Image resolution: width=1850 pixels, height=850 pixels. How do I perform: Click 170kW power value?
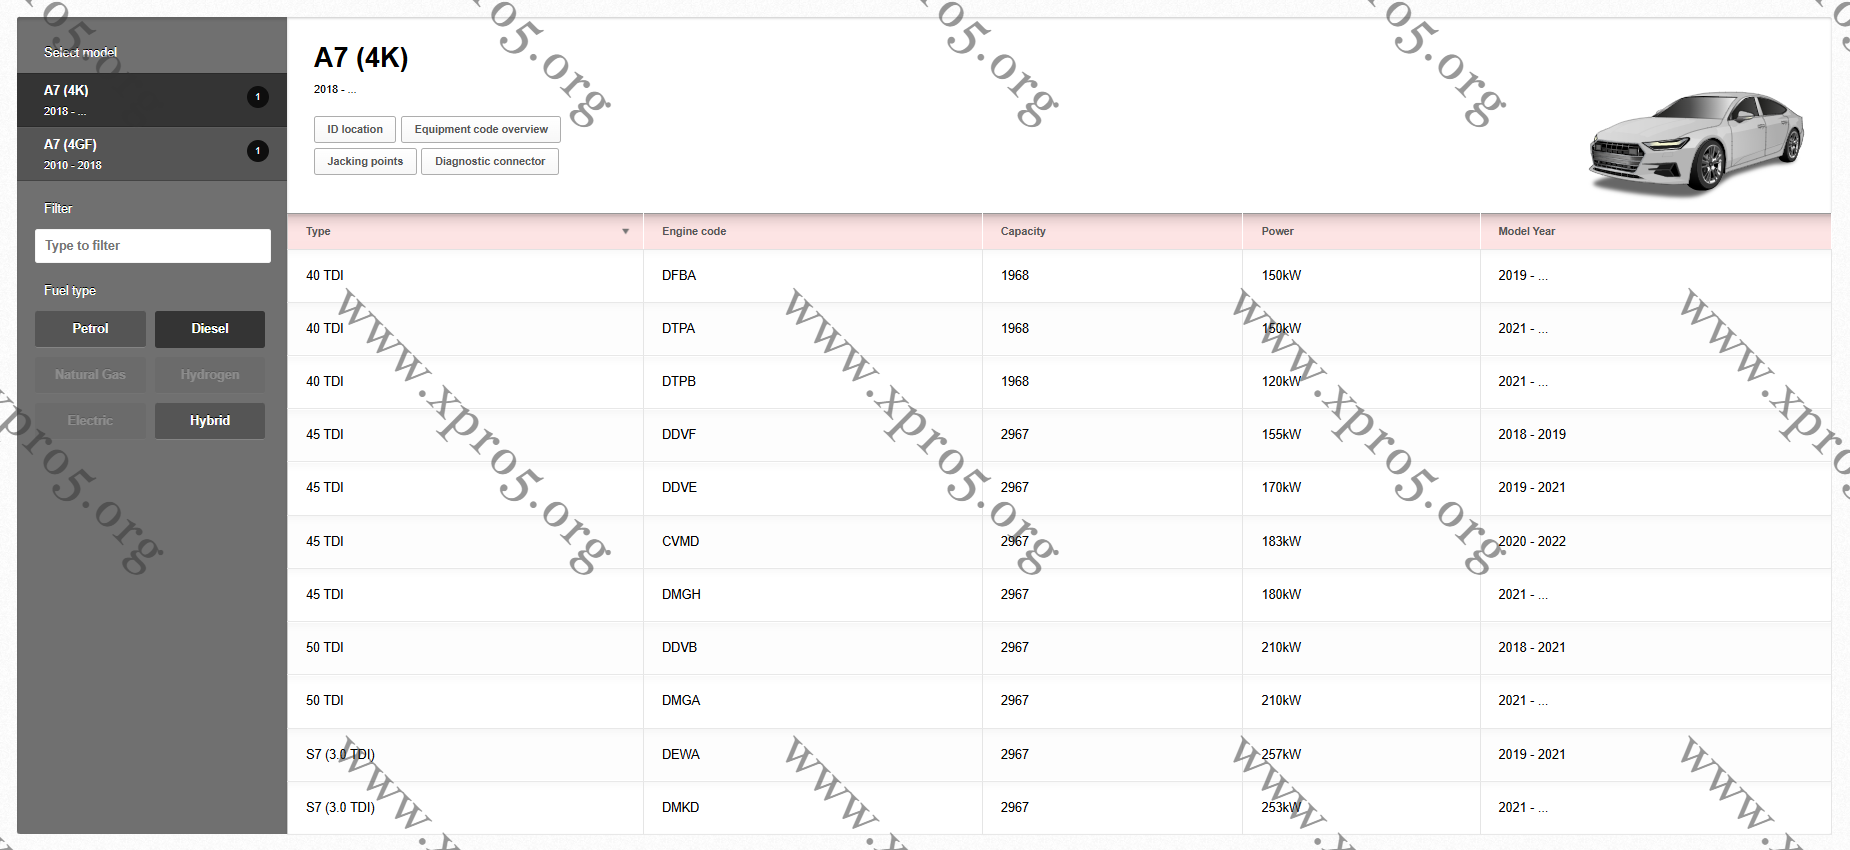[x=1281, y=487]
